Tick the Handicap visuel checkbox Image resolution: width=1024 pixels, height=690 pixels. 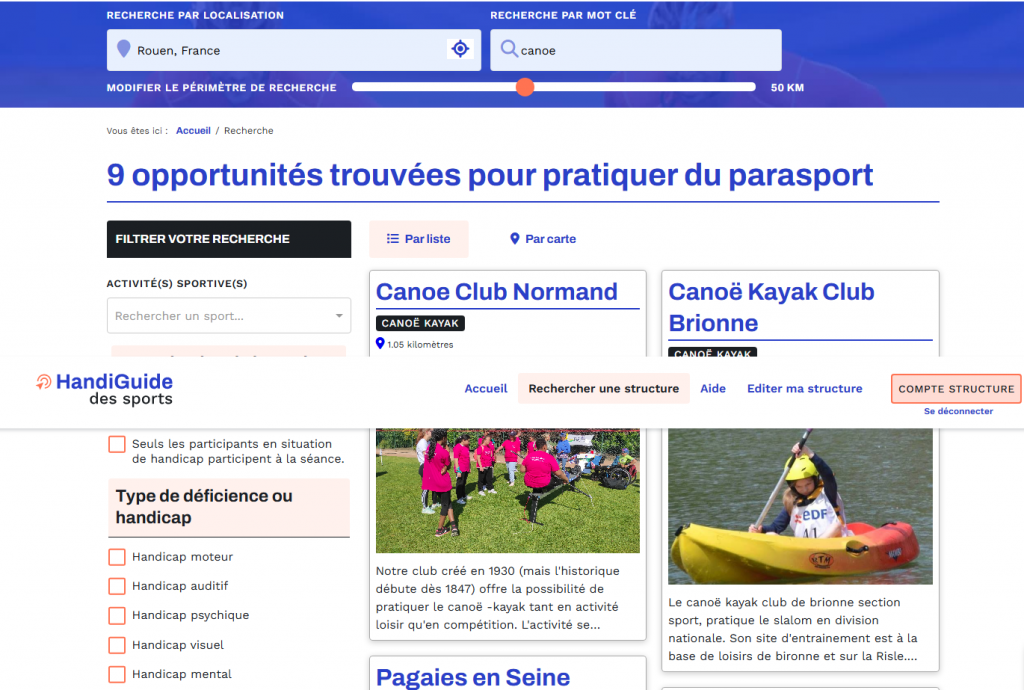pyautogui.click(x=117, y=645)
